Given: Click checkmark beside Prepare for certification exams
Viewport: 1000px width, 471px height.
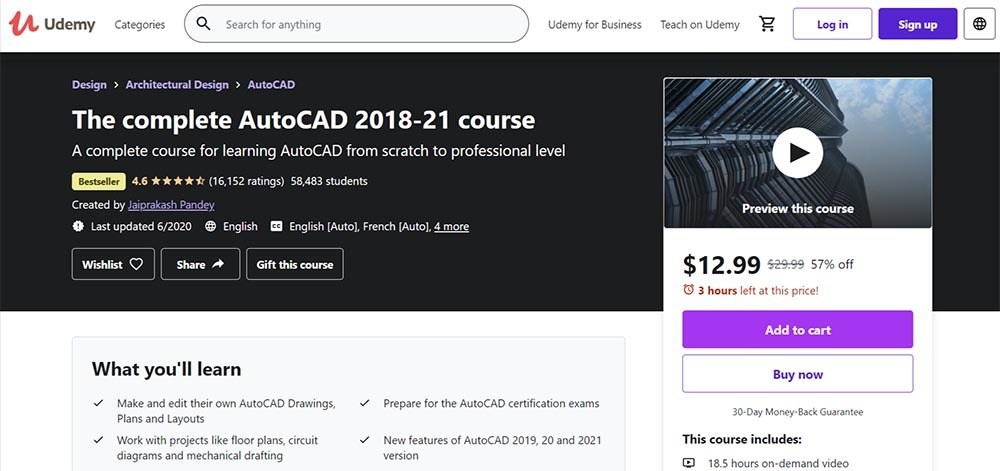Looking at the screenshot, I should [x=365, y=403].
